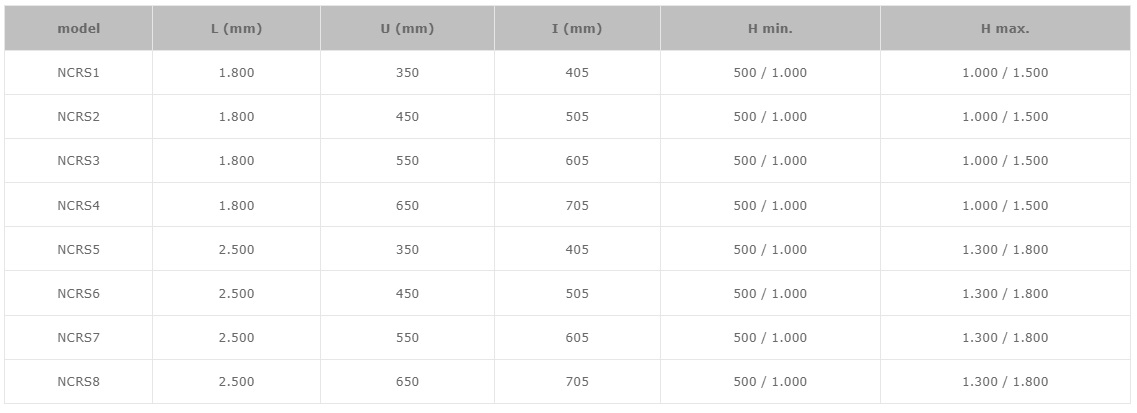Click the 'model' column header
This screenshot has height=413, width=1137.
click(x=78, y=29)
